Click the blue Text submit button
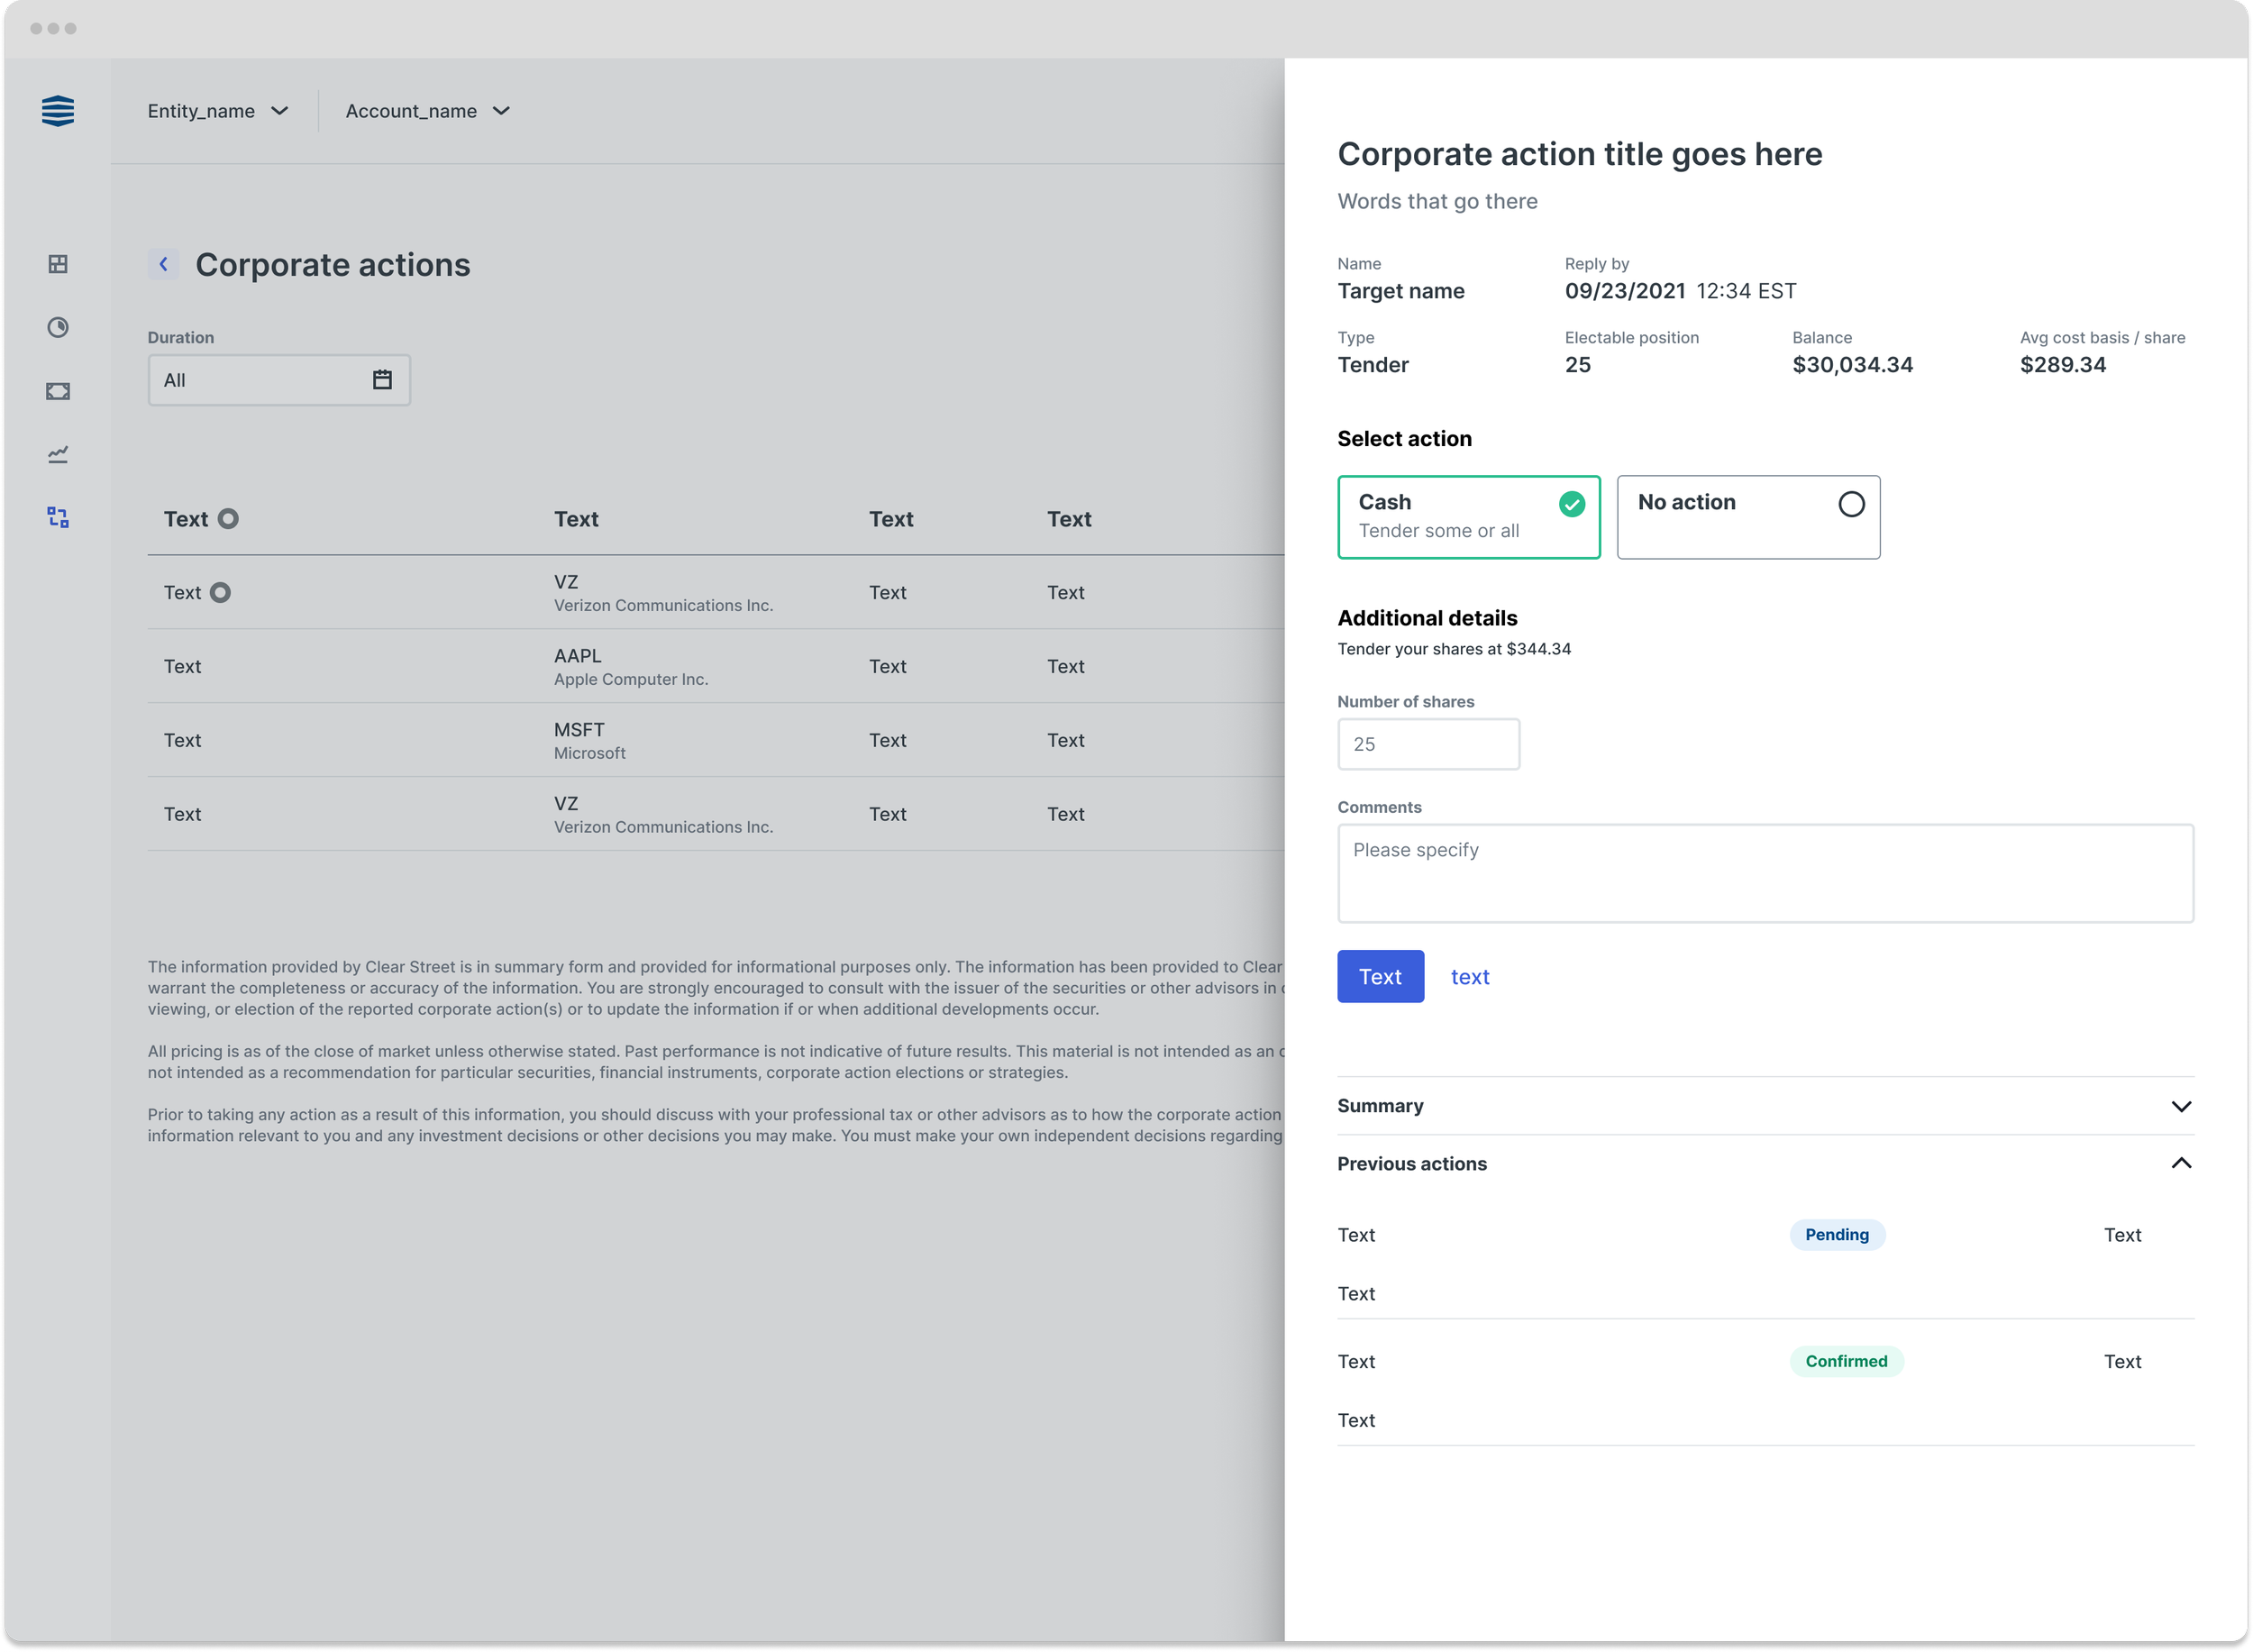This screenshot has height=1652, width=2253. coord(1380,976)
